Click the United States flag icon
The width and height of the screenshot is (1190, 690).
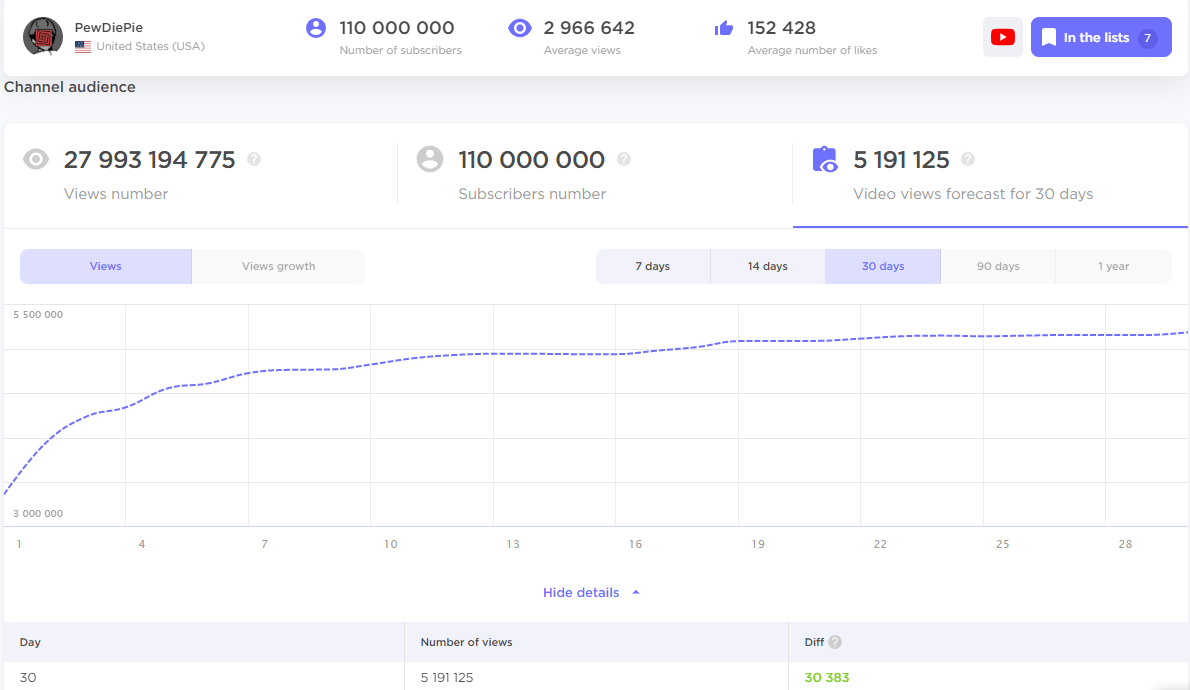(83, 46)
